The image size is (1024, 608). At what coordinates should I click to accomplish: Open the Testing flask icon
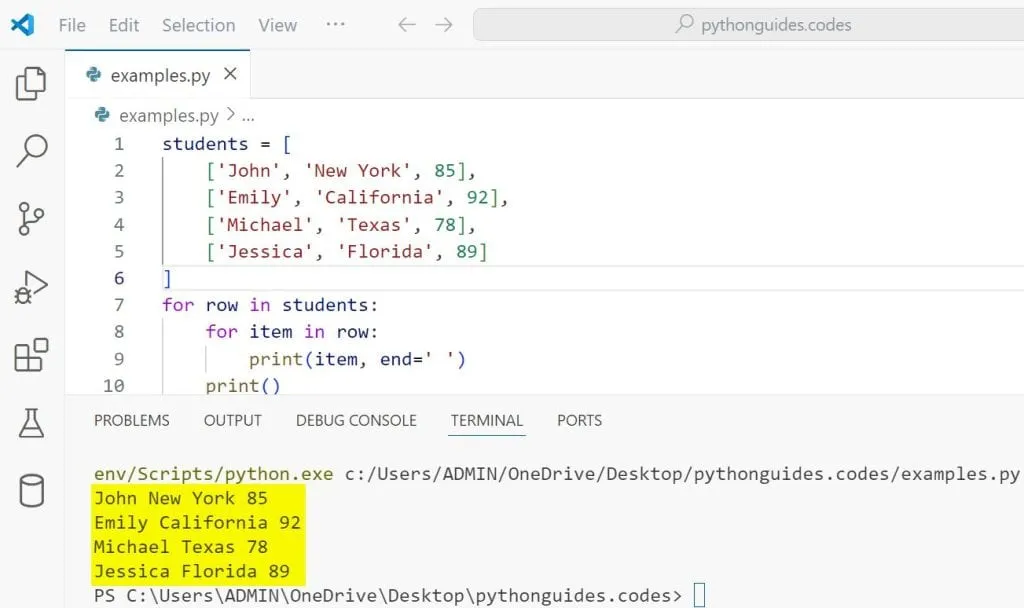[x=32, y=423]
